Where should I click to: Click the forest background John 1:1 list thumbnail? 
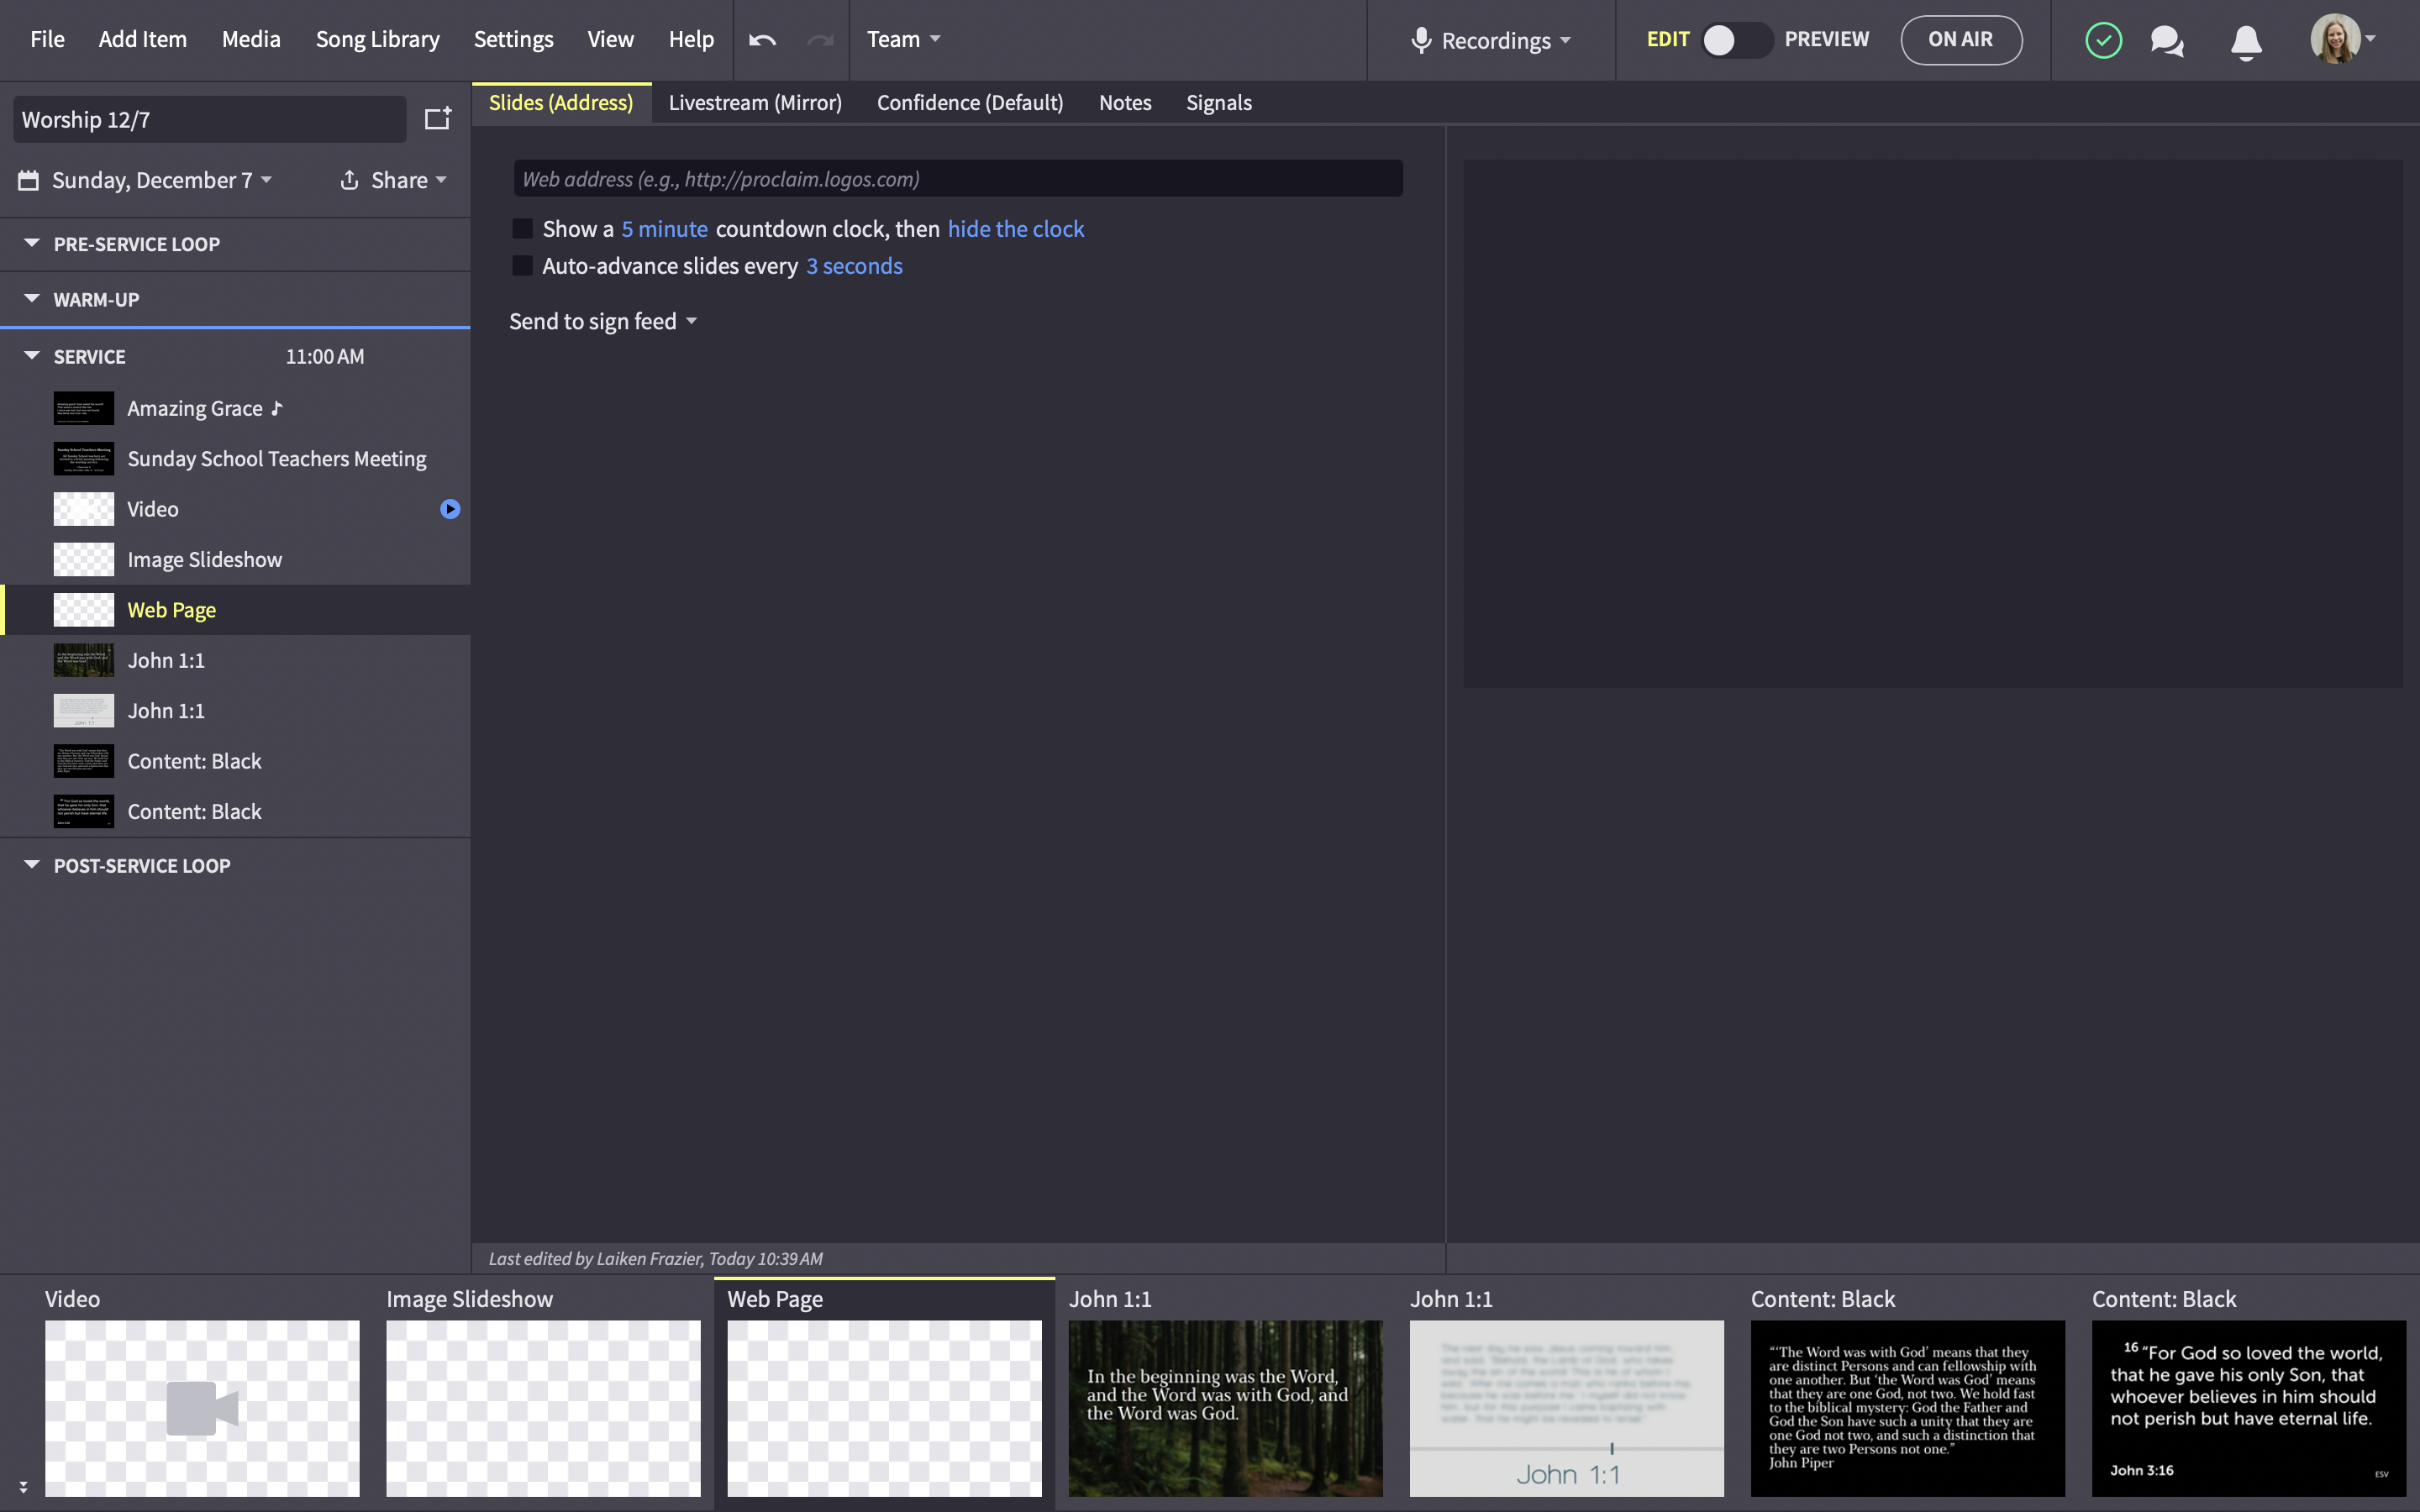84,660
